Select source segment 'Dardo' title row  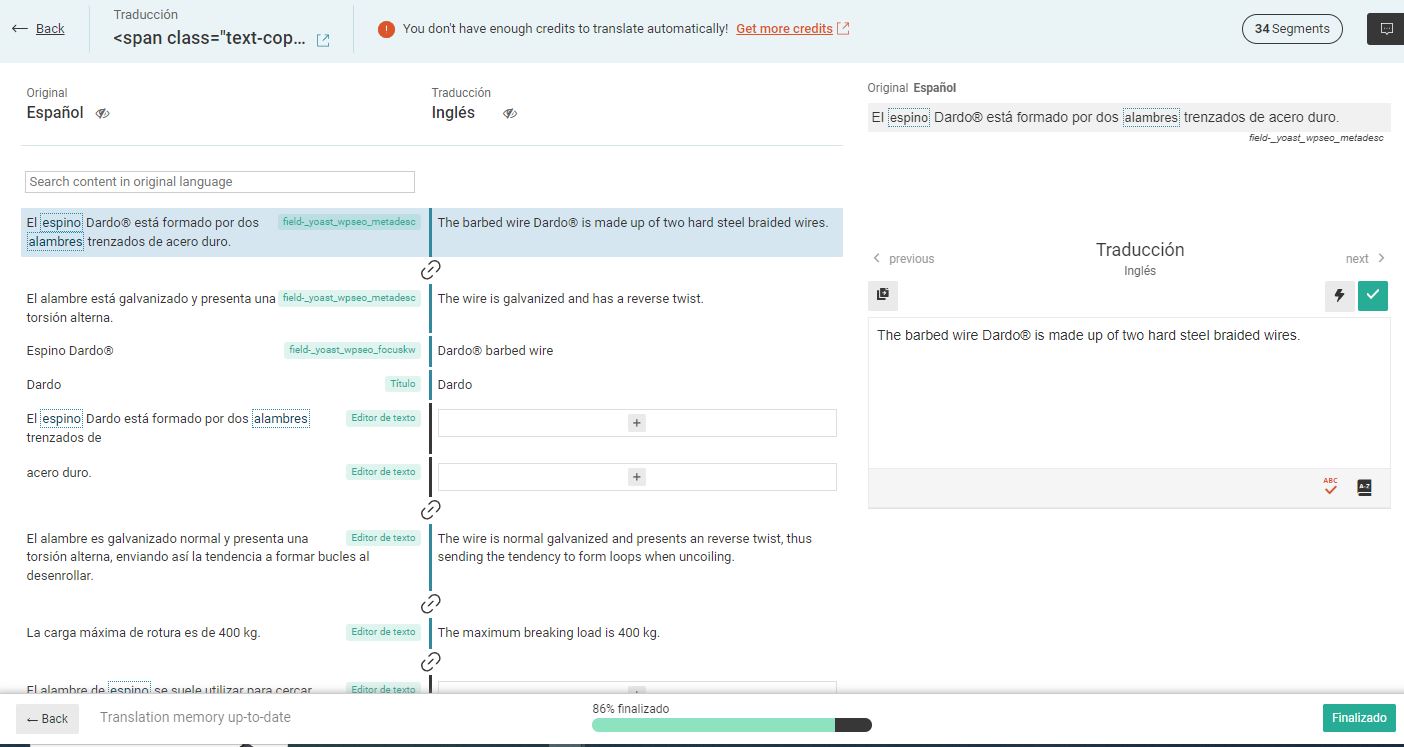click(x=44, y=385)
